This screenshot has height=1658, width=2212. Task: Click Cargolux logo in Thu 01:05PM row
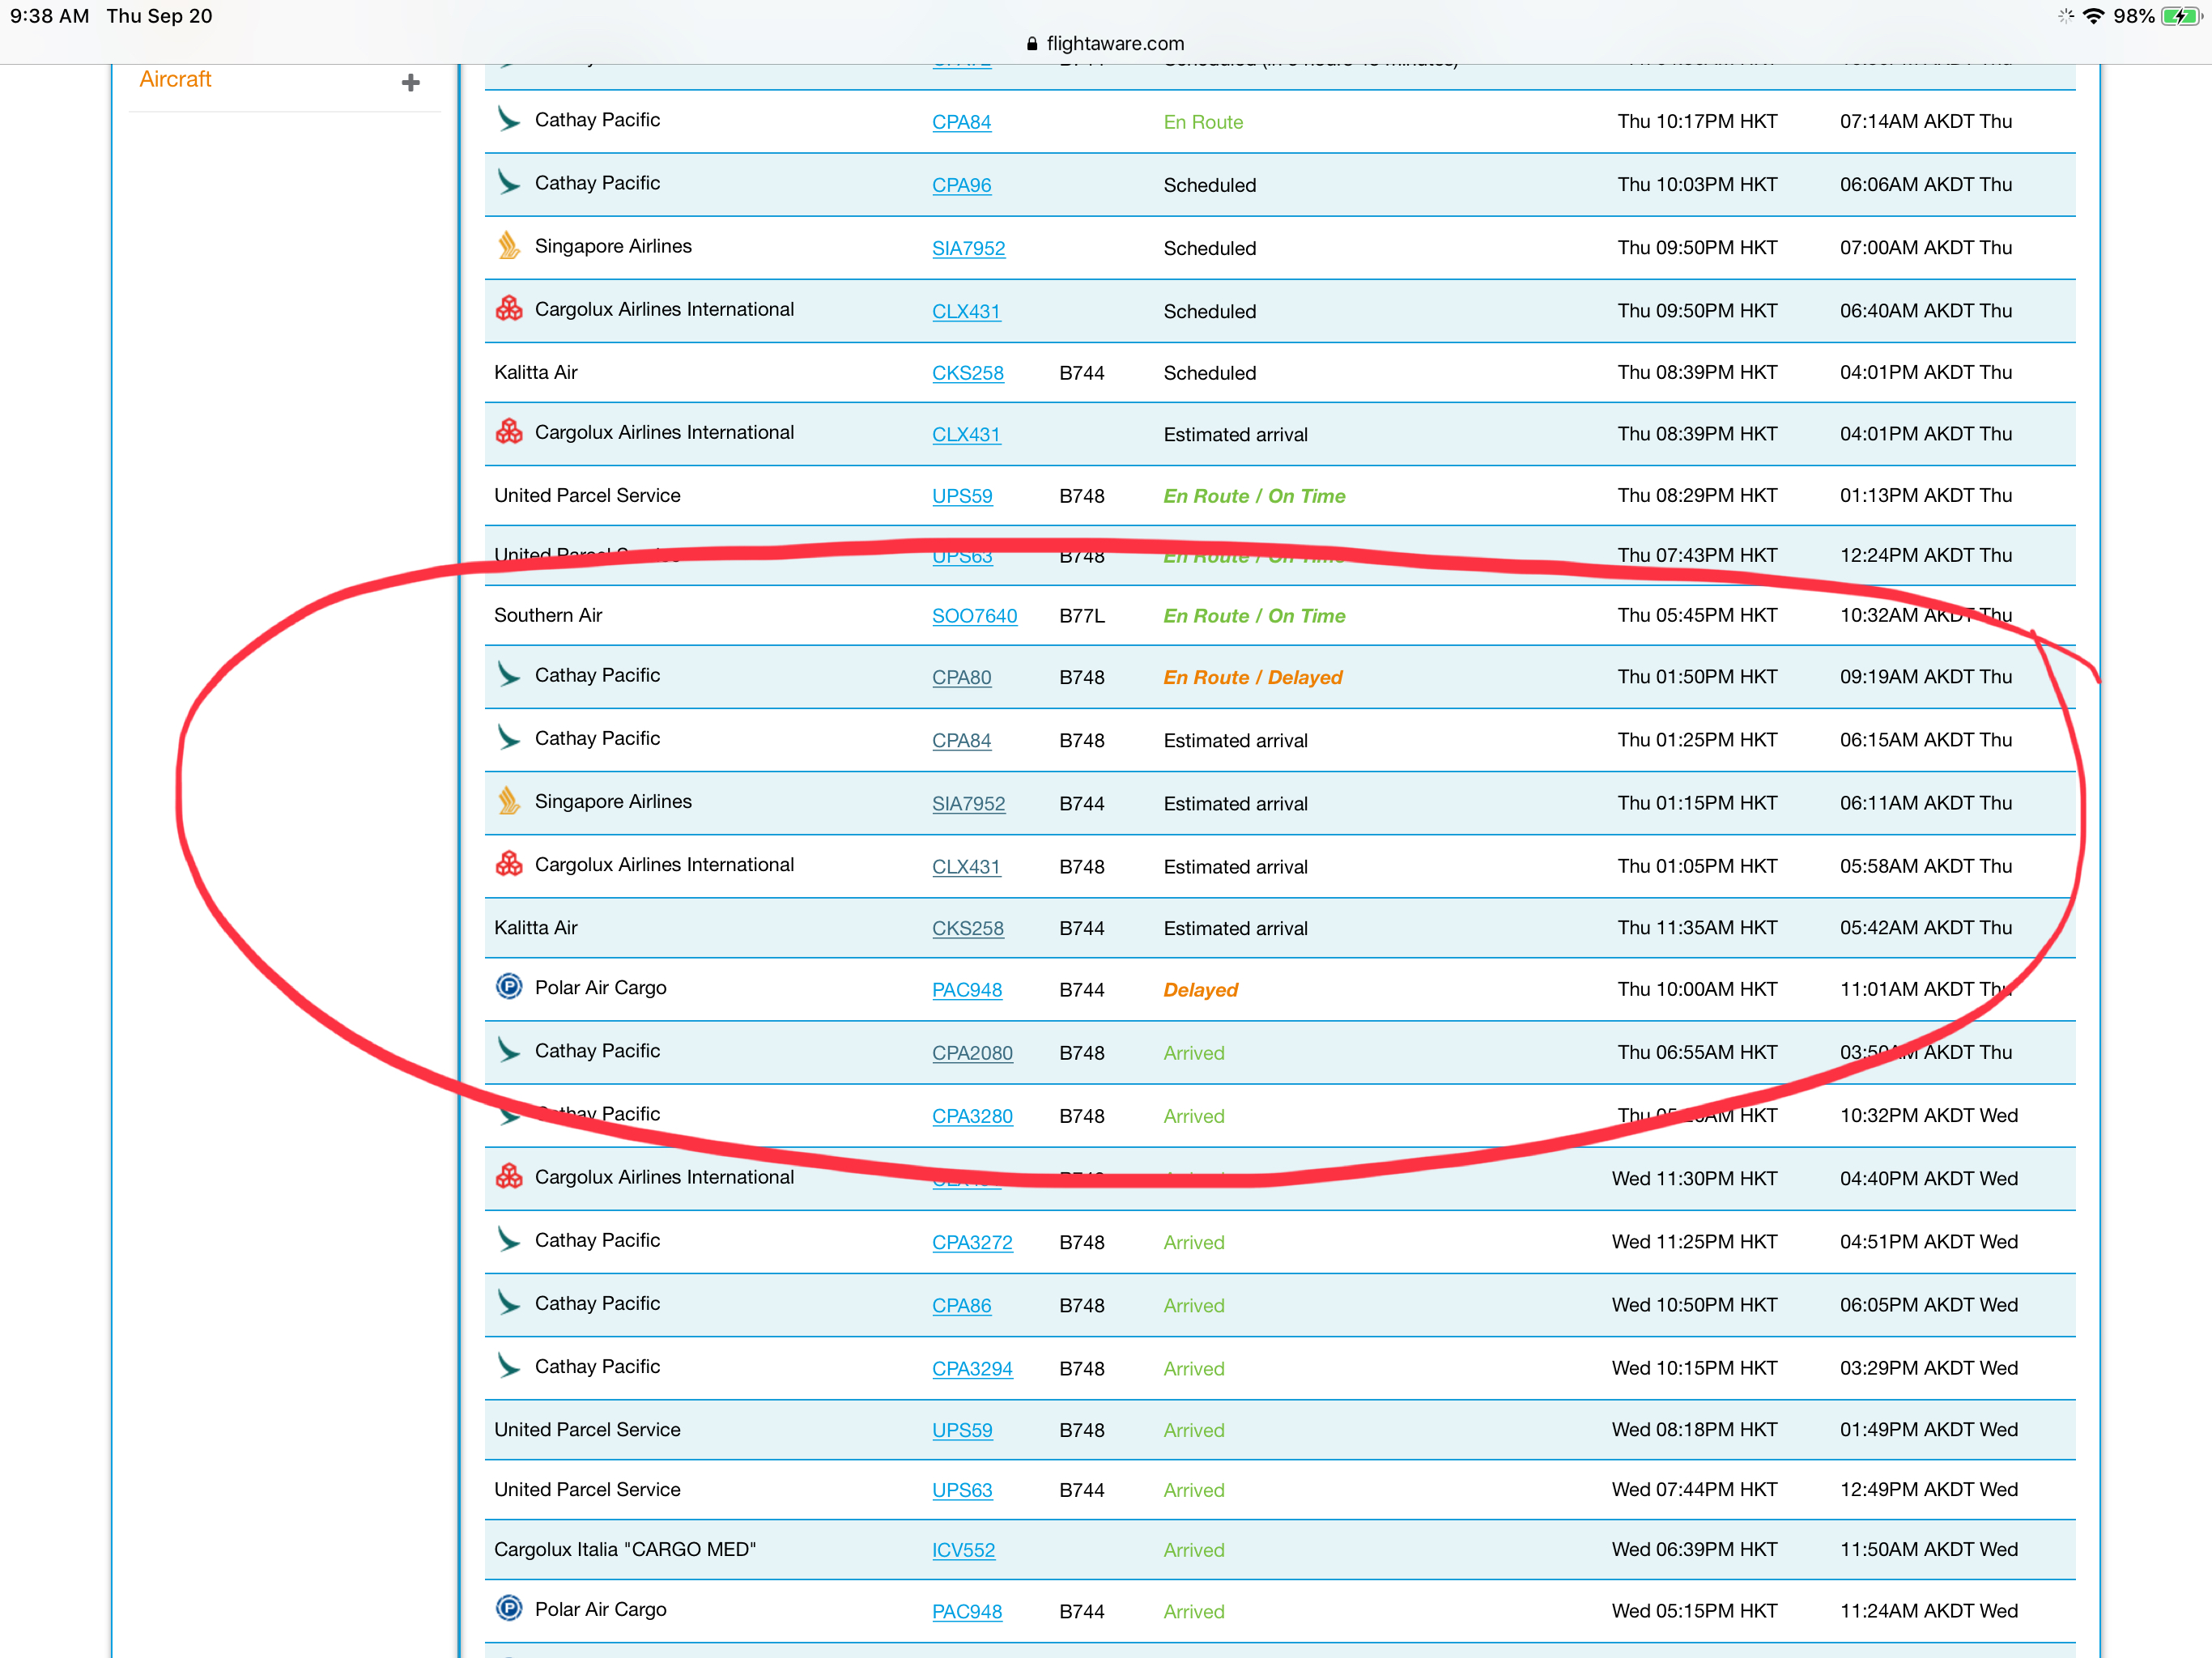coord(509,863)
